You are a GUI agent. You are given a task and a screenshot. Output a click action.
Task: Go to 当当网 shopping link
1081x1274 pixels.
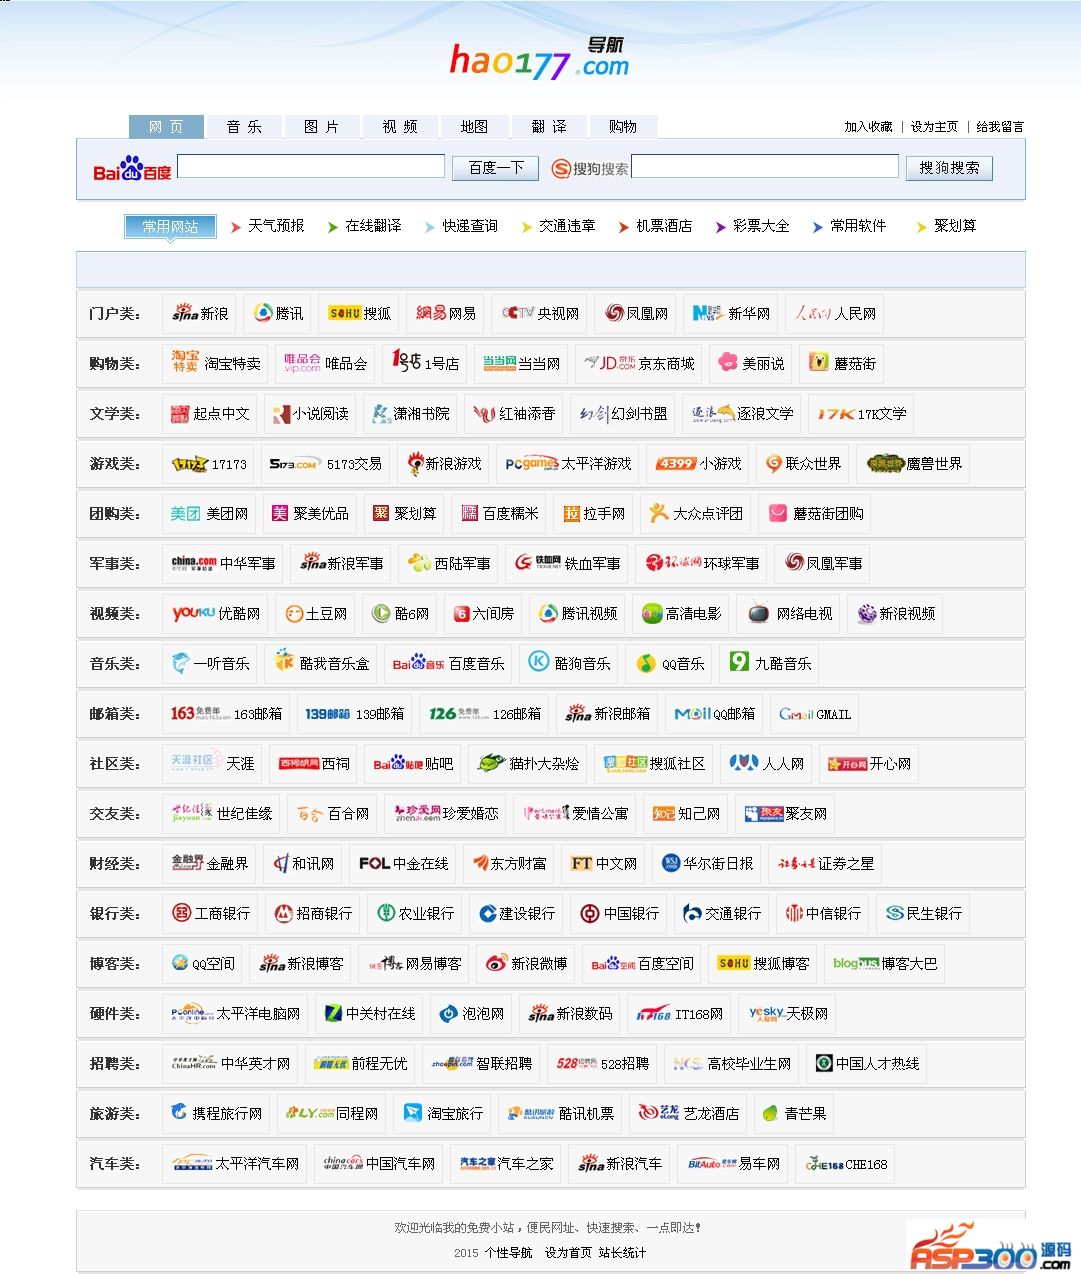521,363
